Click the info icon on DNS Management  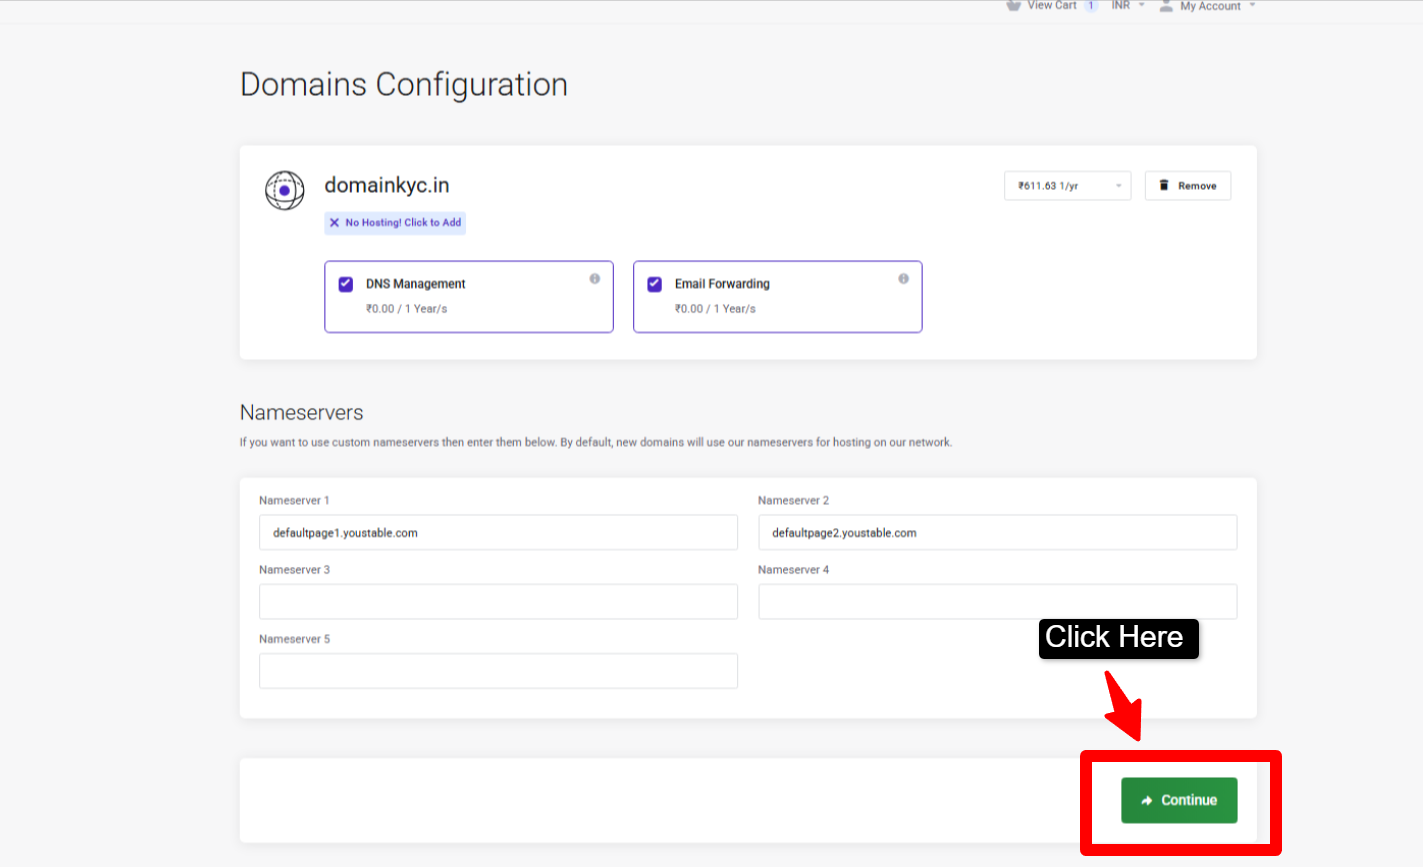coord(594,279)
